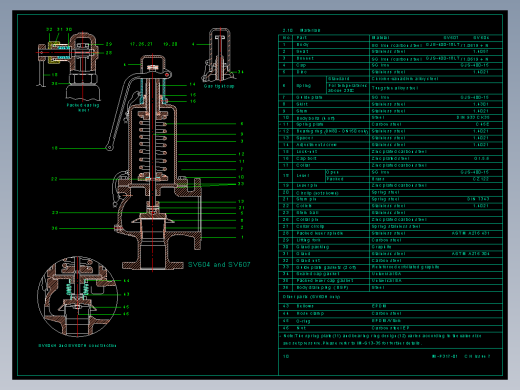Select the gas tight cap detail drawing

pos(219,55)
